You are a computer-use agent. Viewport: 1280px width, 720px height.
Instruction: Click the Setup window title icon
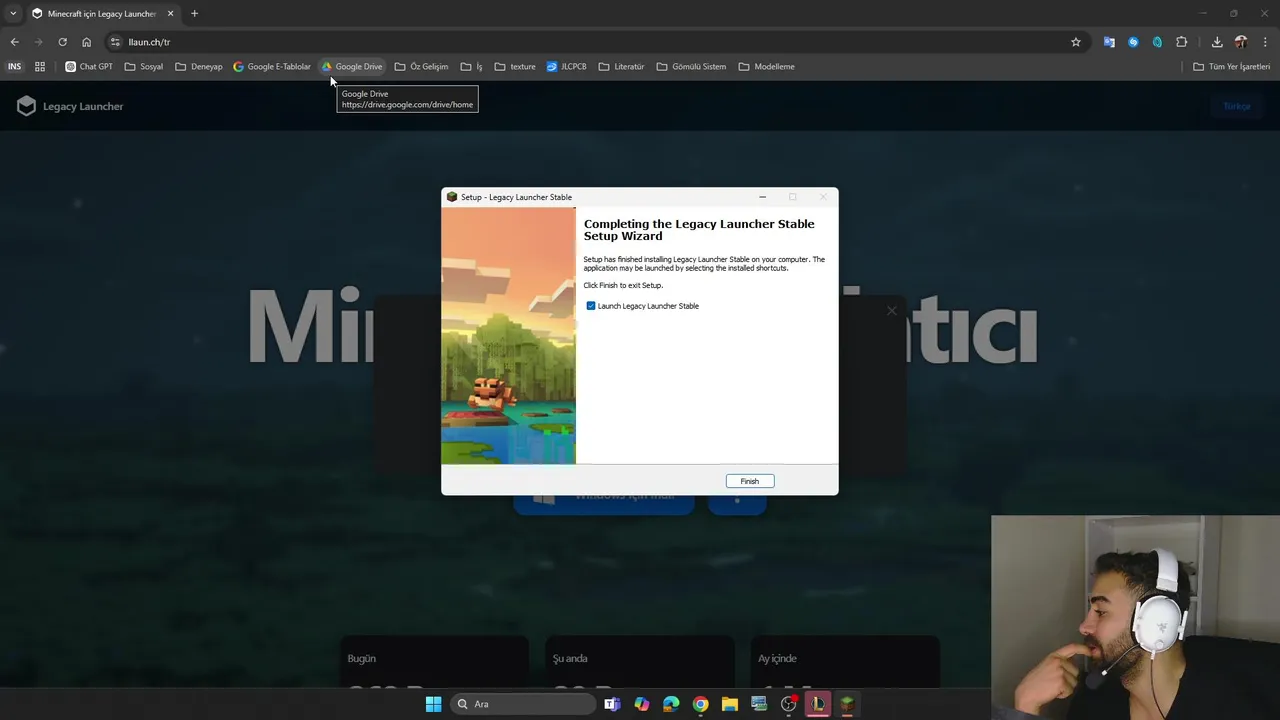click(x=452, y=197)
